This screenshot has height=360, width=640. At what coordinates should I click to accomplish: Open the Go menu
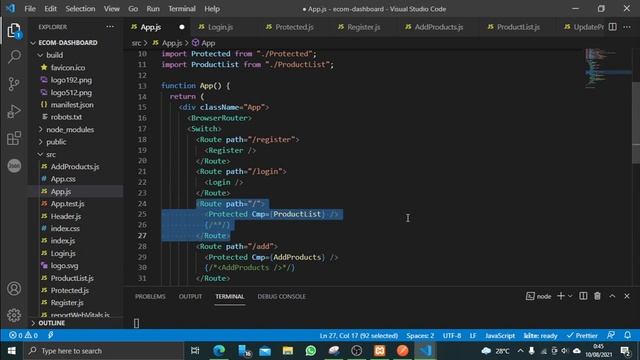(133, 9)
